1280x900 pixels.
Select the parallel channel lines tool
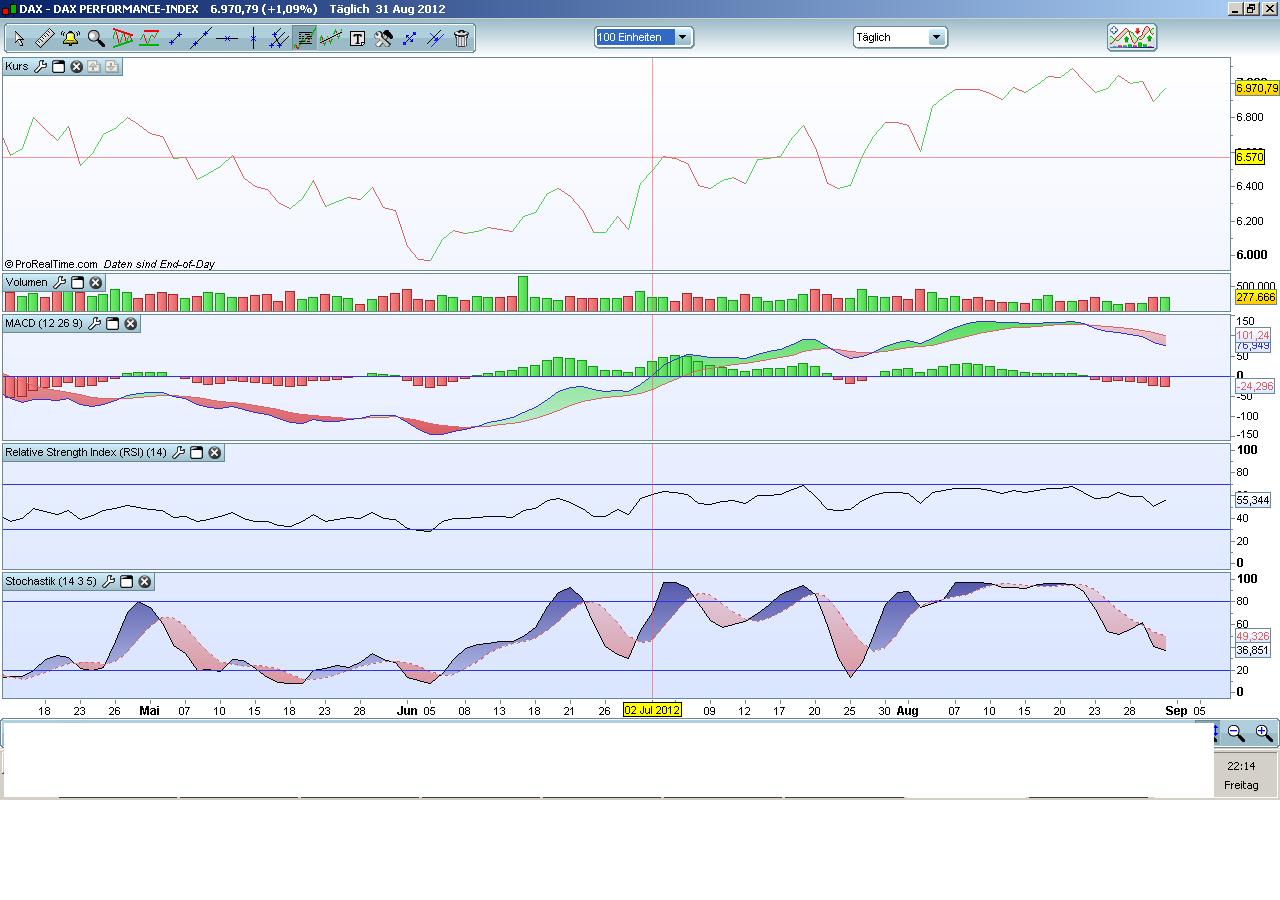click(279, 39)
